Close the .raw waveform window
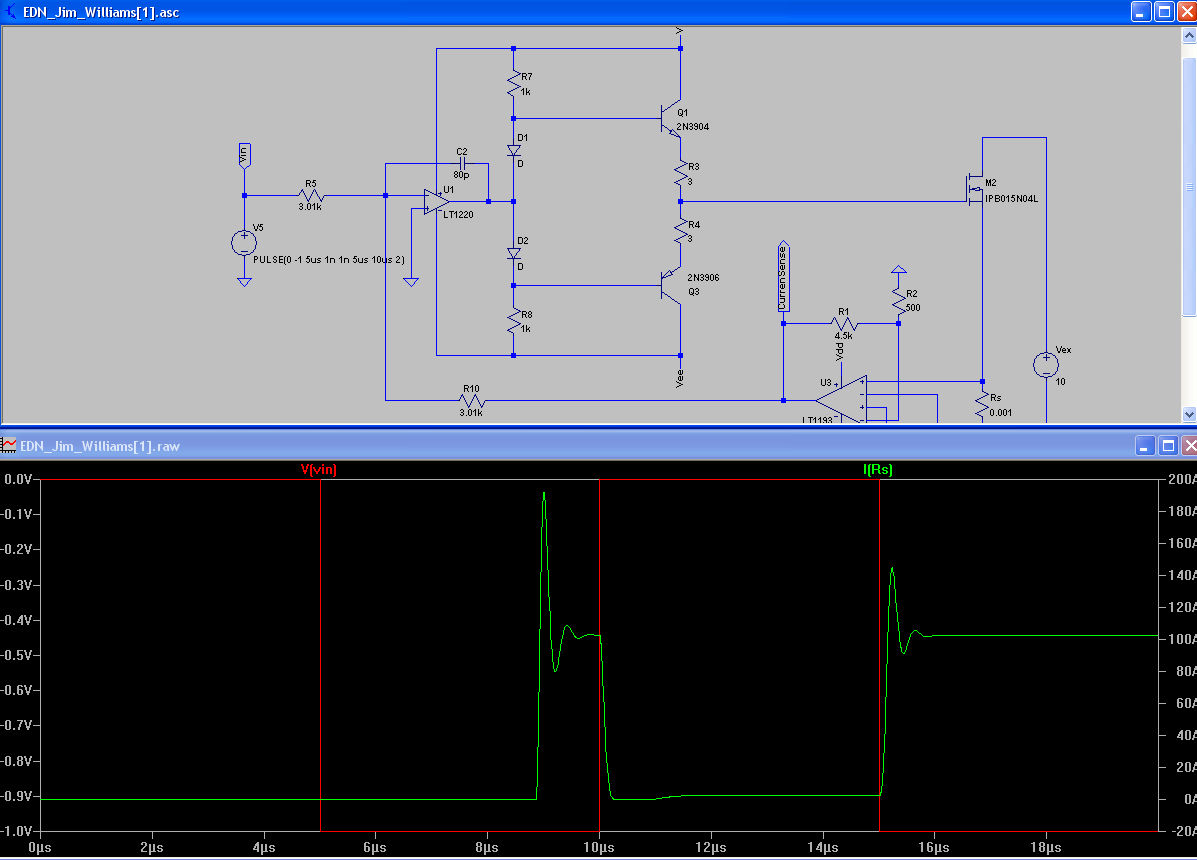Viewport: 1197px width, 860px height. 1190,446
